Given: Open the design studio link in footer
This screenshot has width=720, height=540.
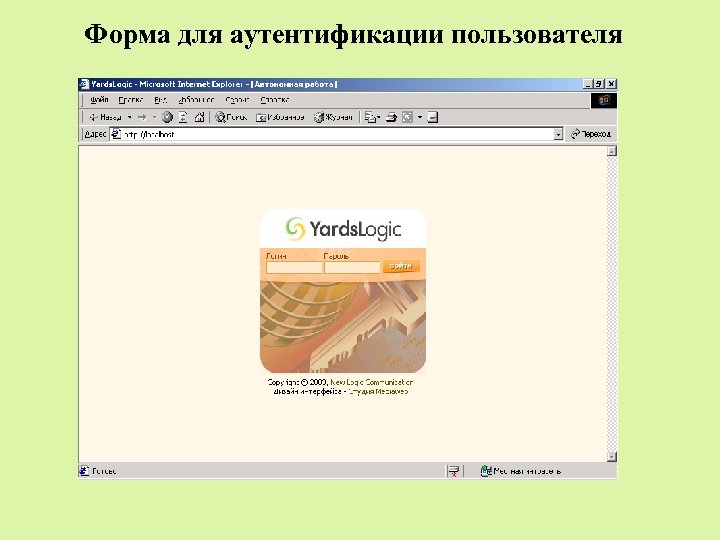Looking at the screenshot, I should (x=378, y=392).
